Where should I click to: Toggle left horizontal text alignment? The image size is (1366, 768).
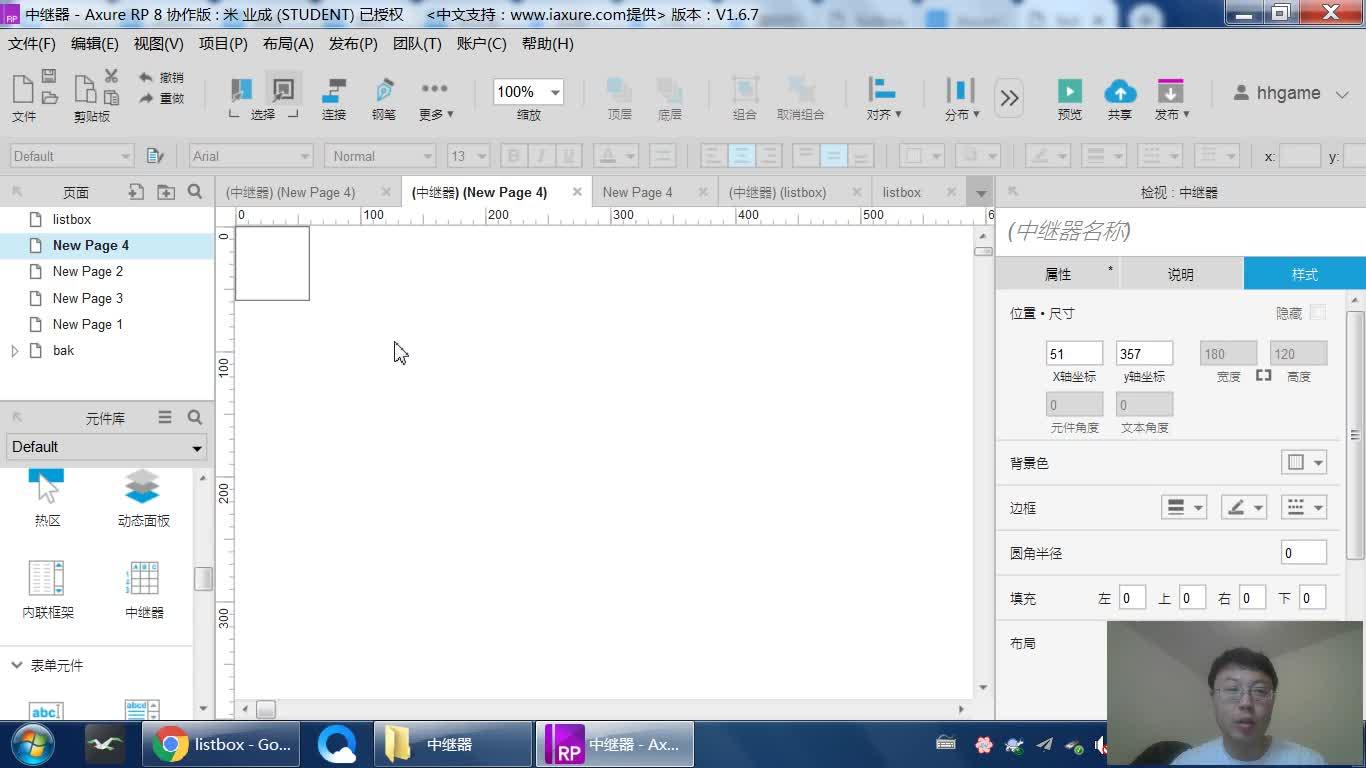(713, 156)
